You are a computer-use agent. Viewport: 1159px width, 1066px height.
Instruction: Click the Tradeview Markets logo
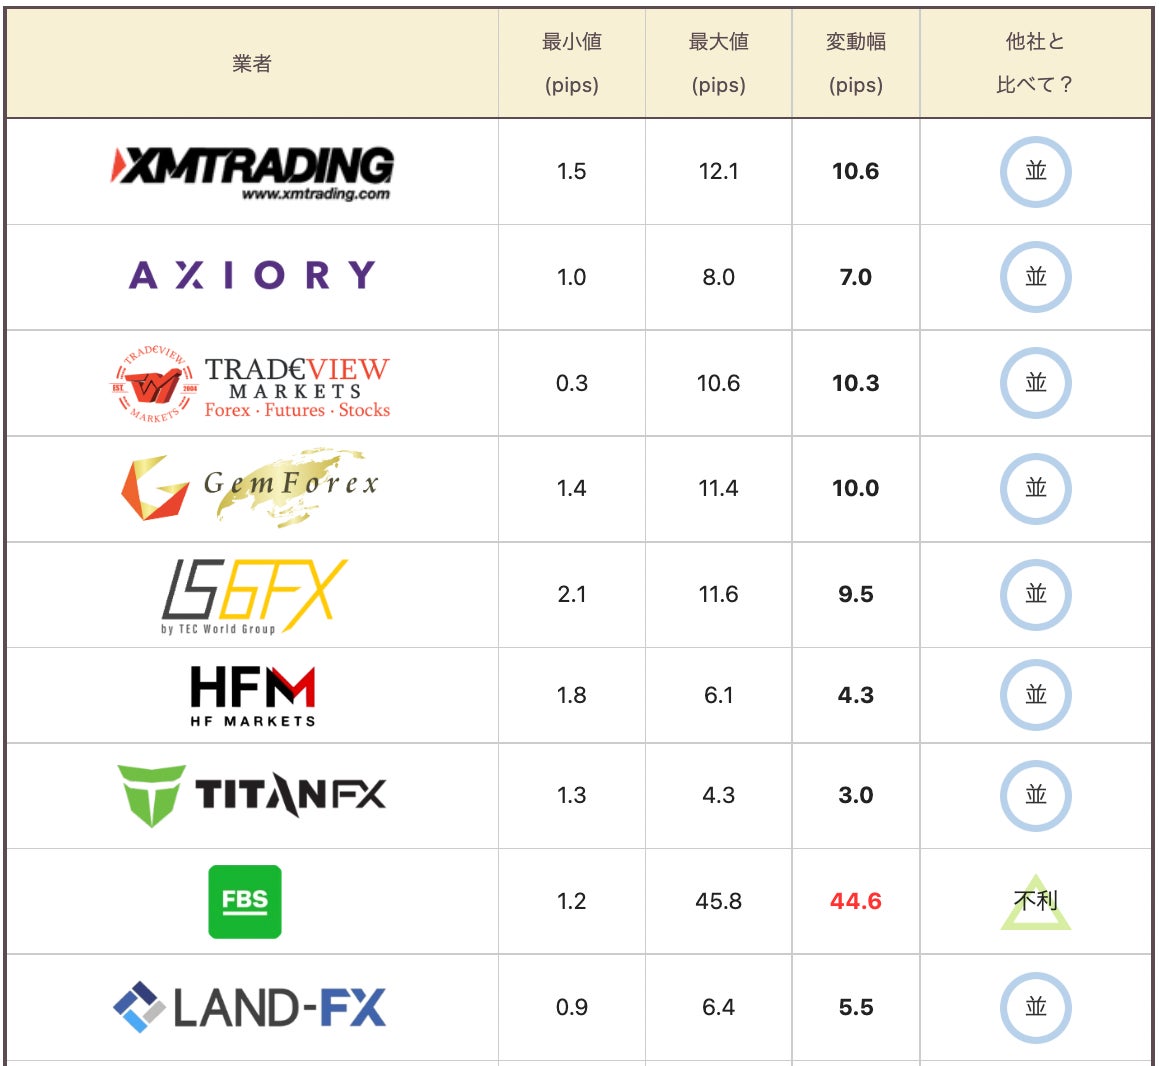click(x=251, y=384)
